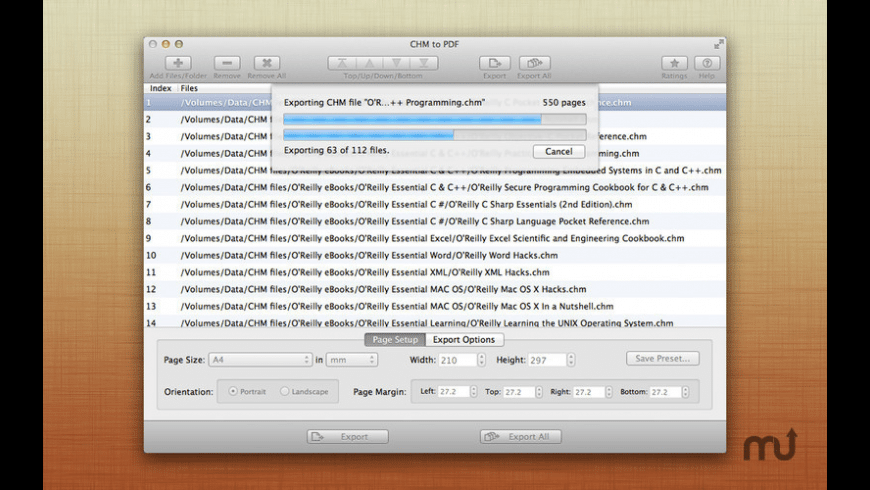The image size is (870, 490).
Task: Click the Top margin field 27.2
Action: tap(519, 392)
